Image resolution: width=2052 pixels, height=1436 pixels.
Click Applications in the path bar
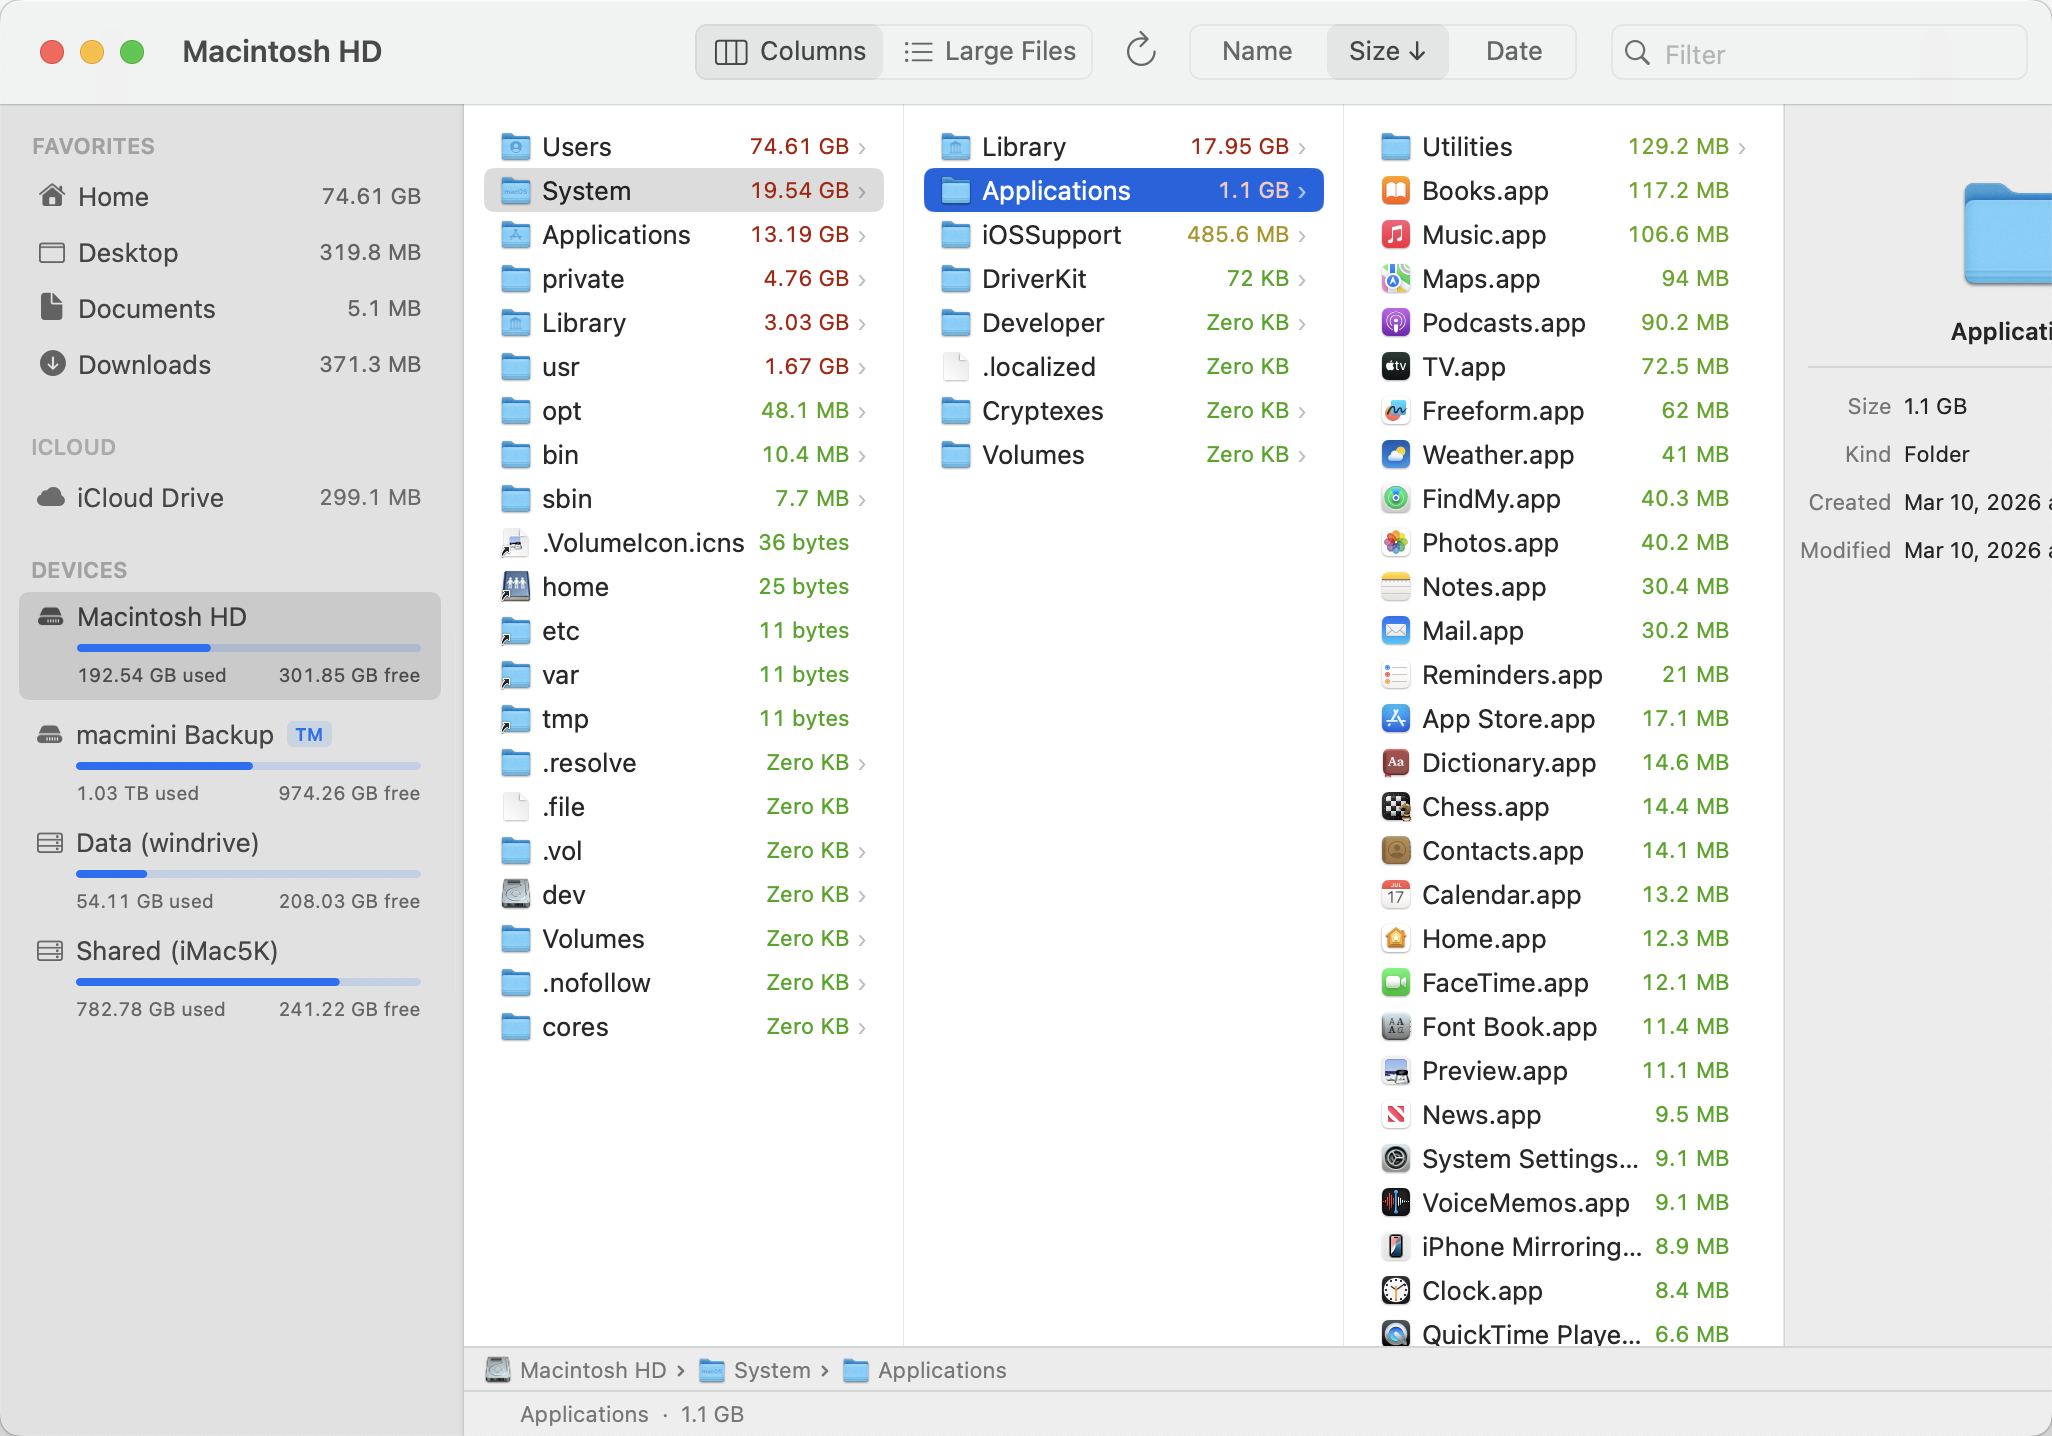tap(925, 1370)
